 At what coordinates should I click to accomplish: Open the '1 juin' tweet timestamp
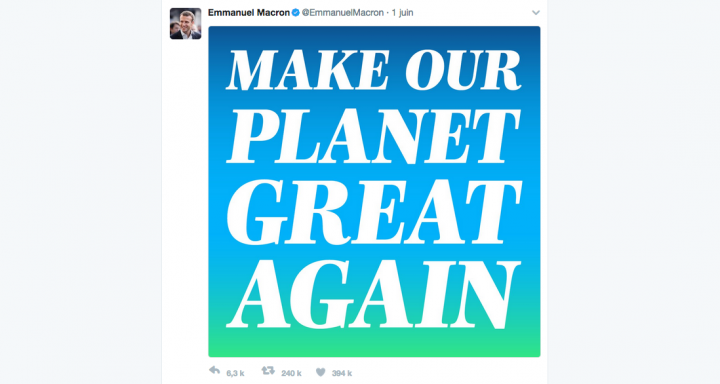click(x=402, y=13)
